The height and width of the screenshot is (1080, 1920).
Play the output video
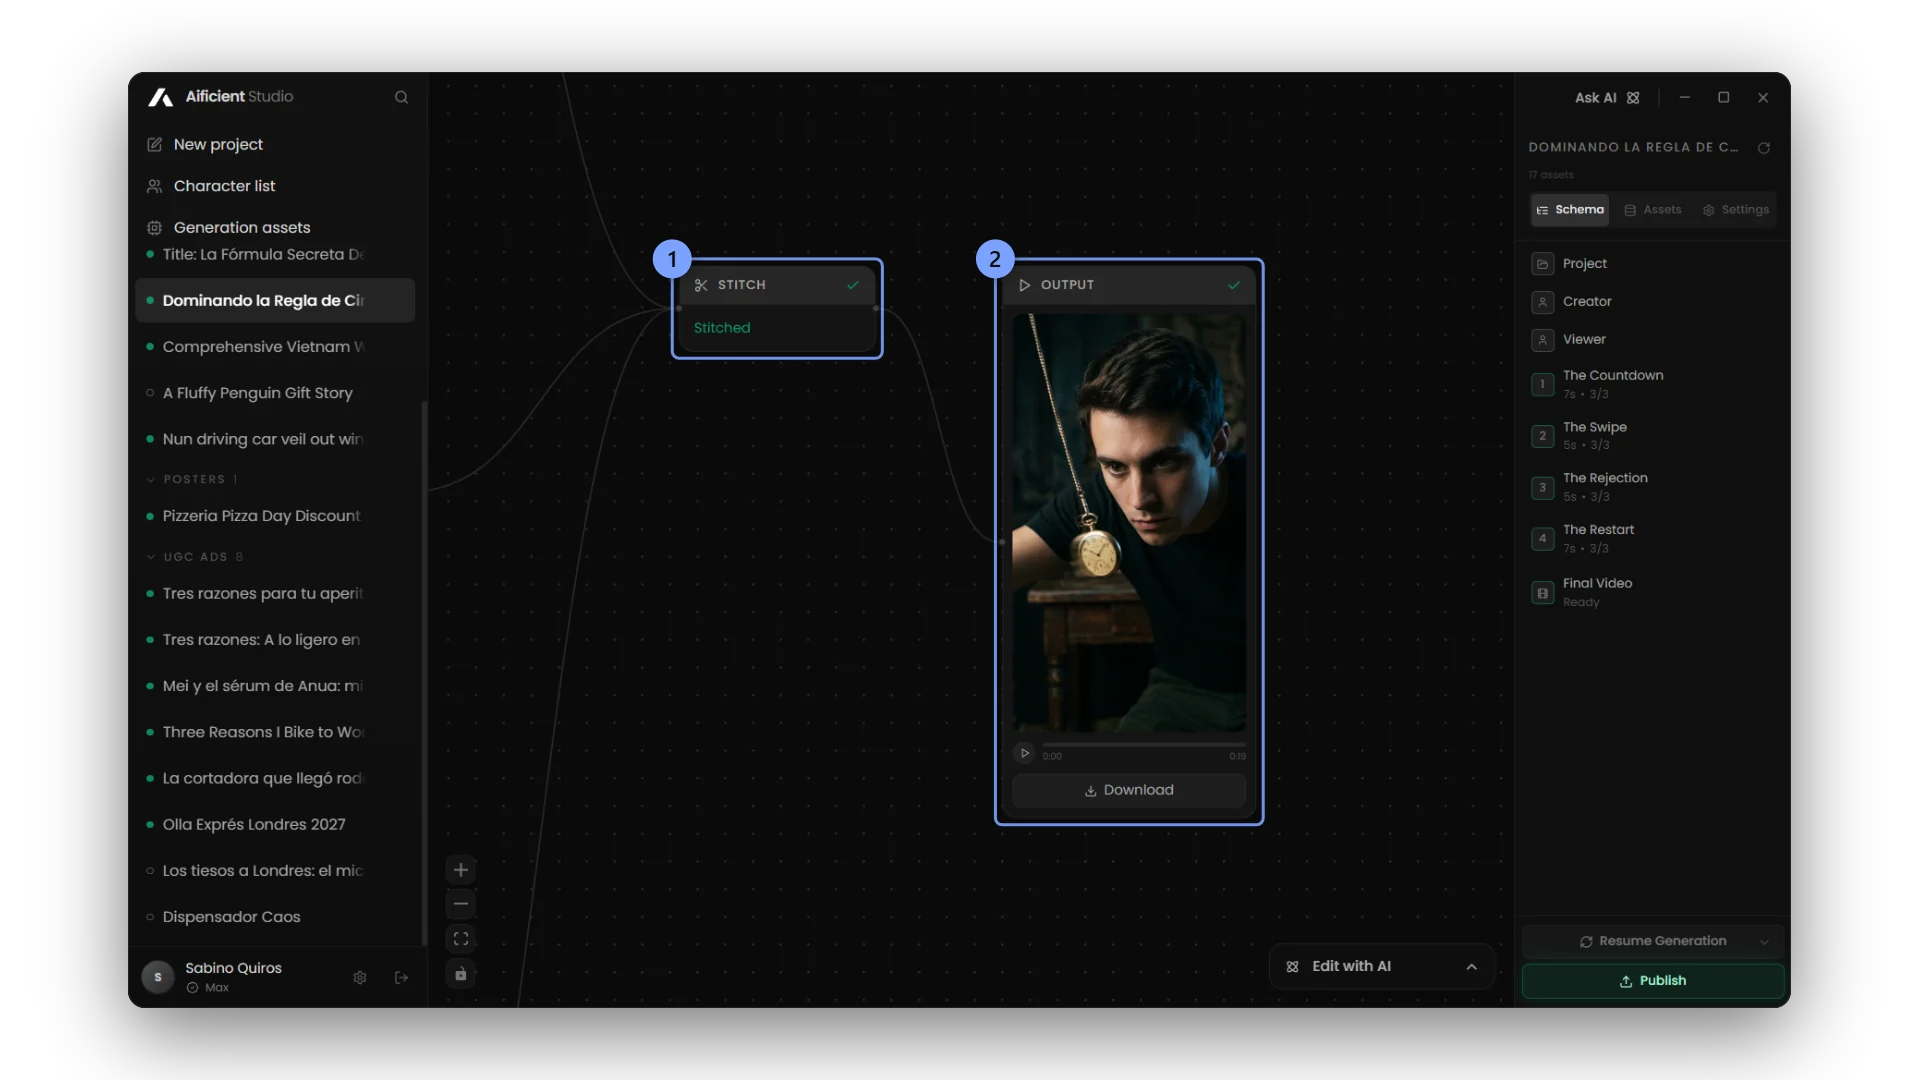point(1024,754)
